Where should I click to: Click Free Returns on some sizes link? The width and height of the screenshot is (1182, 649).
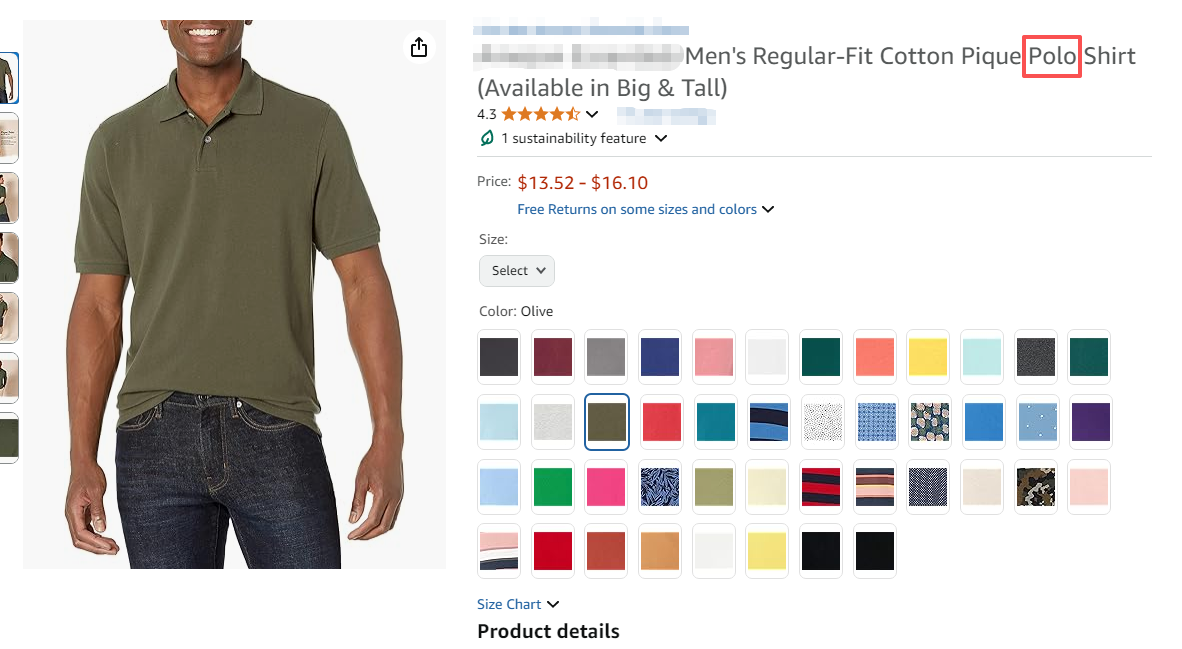click(637, 210)
